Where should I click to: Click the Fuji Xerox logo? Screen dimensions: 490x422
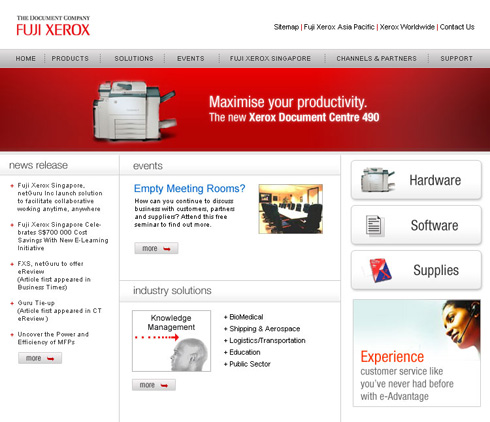point(53,26)
